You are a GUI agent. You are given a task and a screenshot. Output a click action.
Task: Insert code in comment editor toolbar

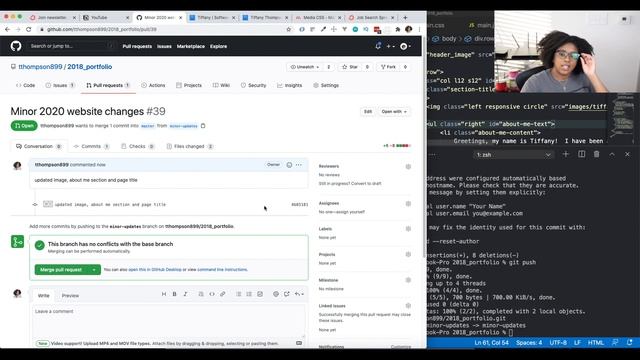coord(212,294)
